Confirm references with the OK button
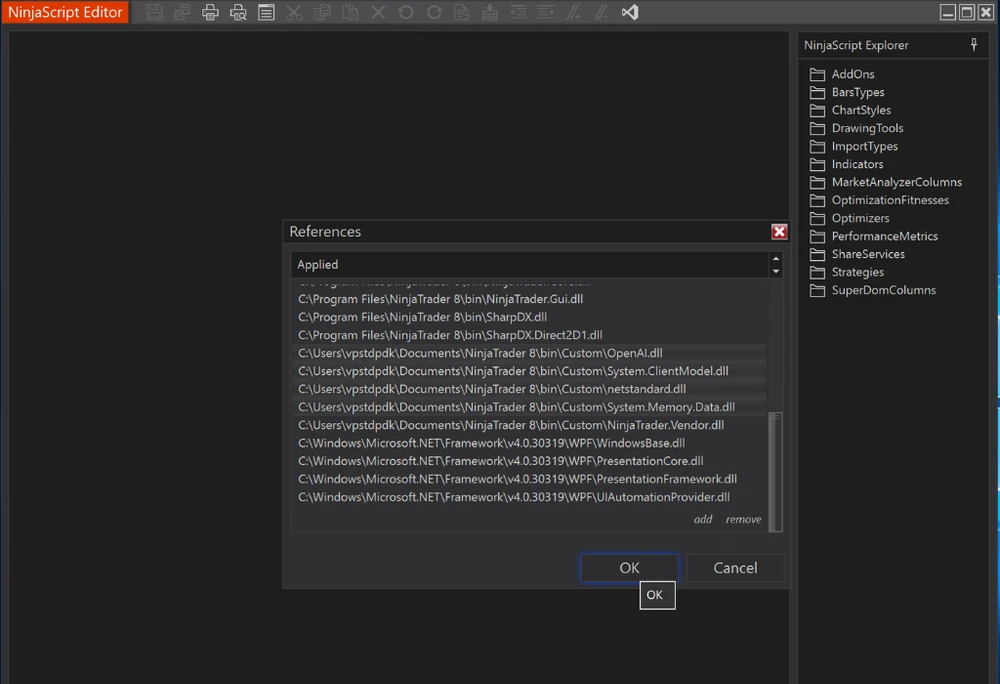Image resolution: width=1000 pixels, height=684 pixels. 629,568
